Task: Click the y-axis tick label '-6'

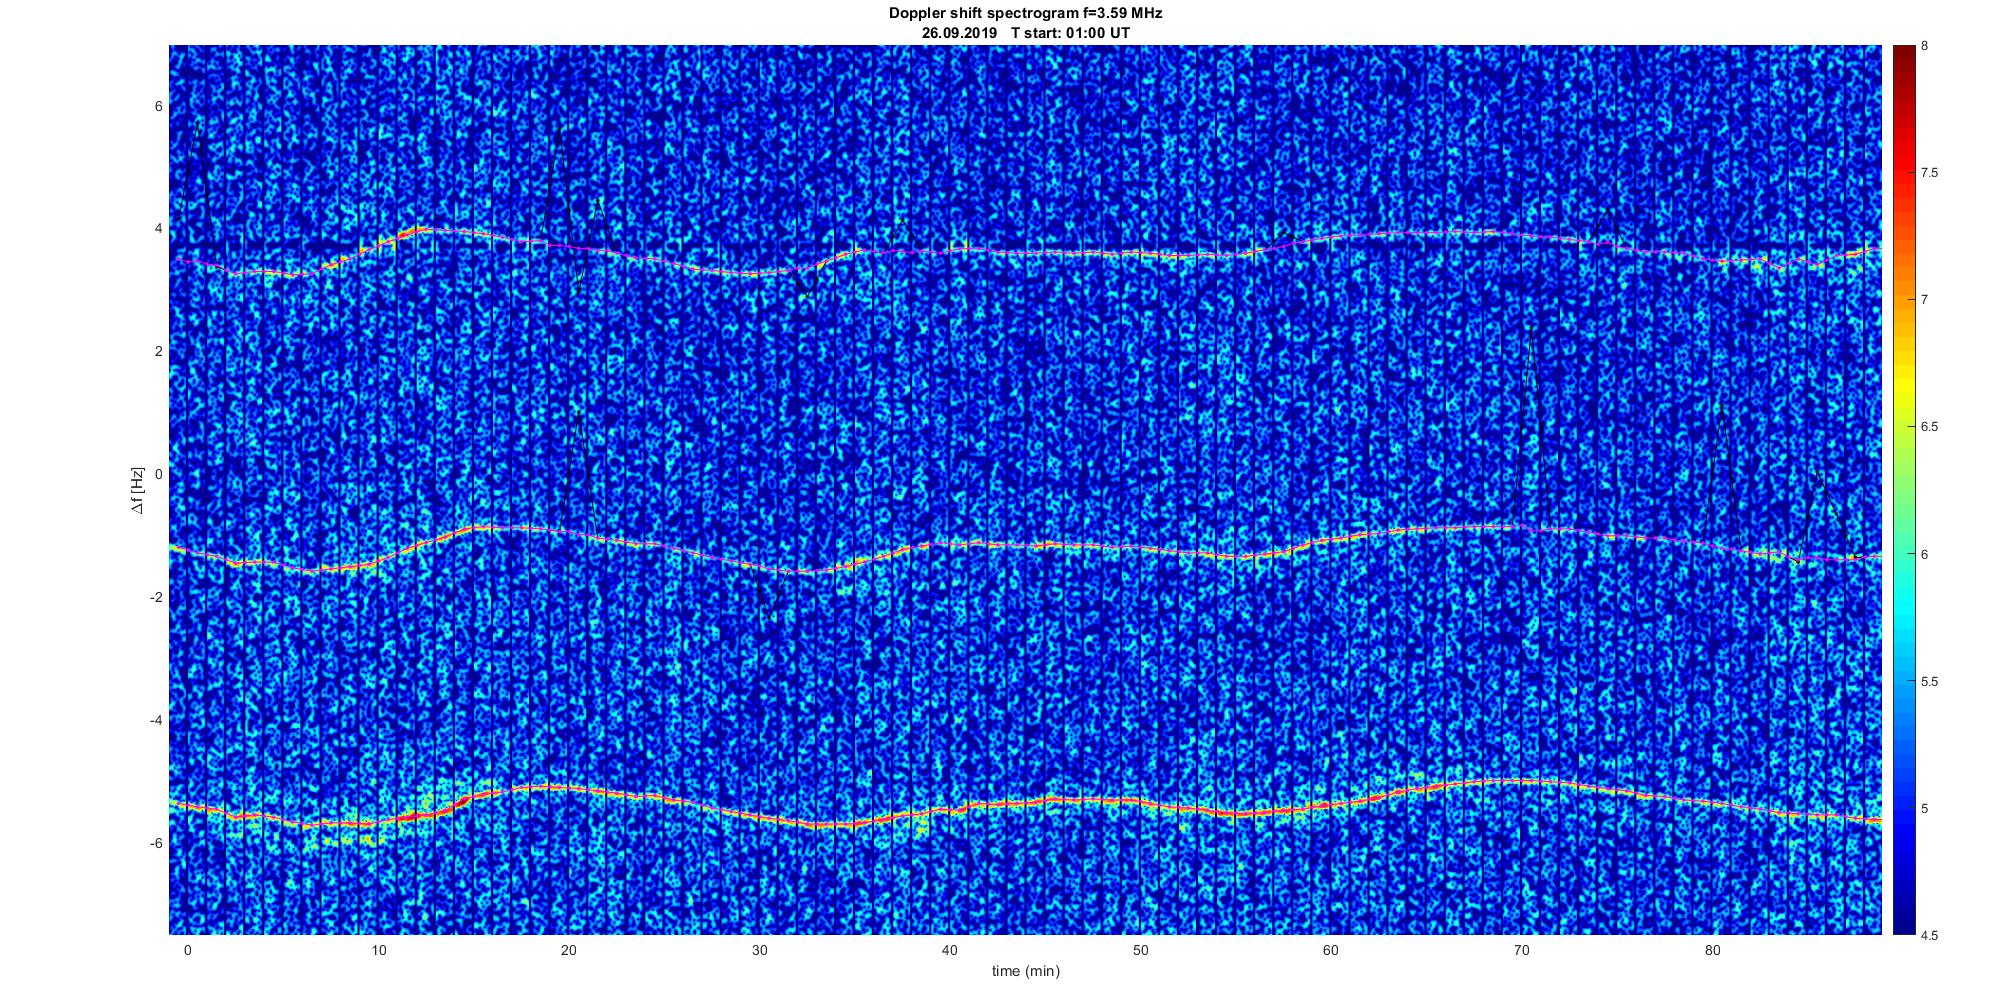Action: point(155,843)
